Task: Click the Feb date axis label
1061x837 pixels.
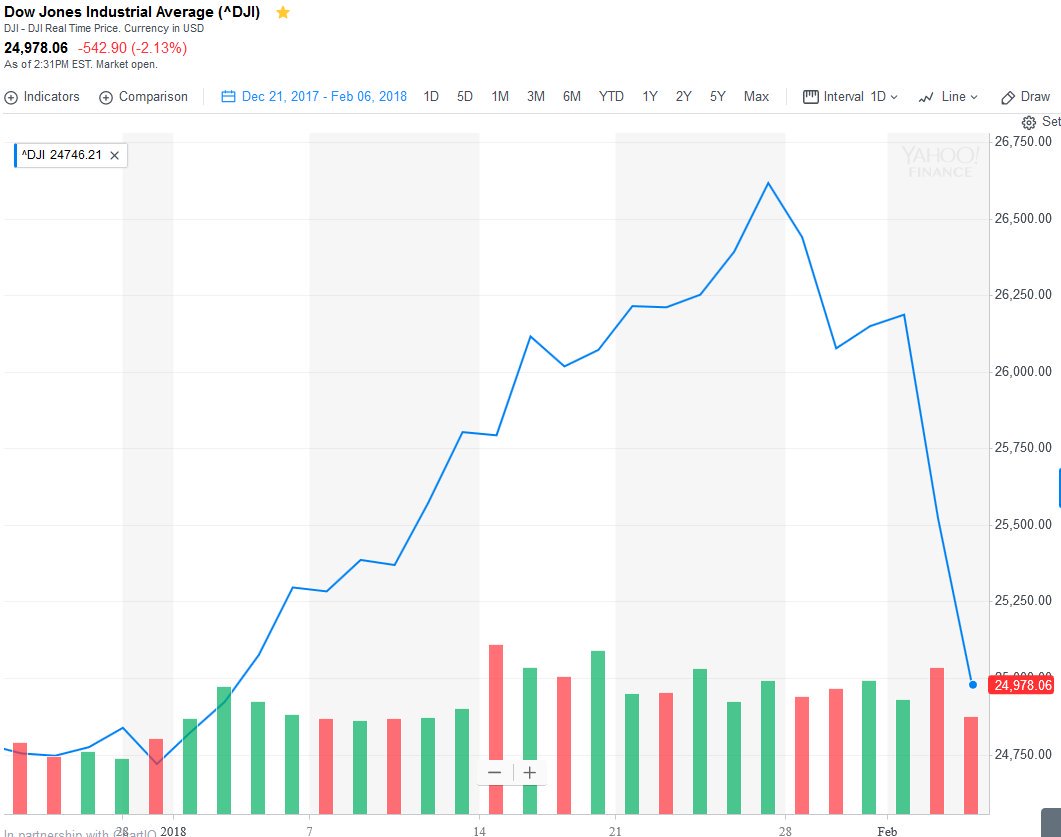Action: point(887,831)
